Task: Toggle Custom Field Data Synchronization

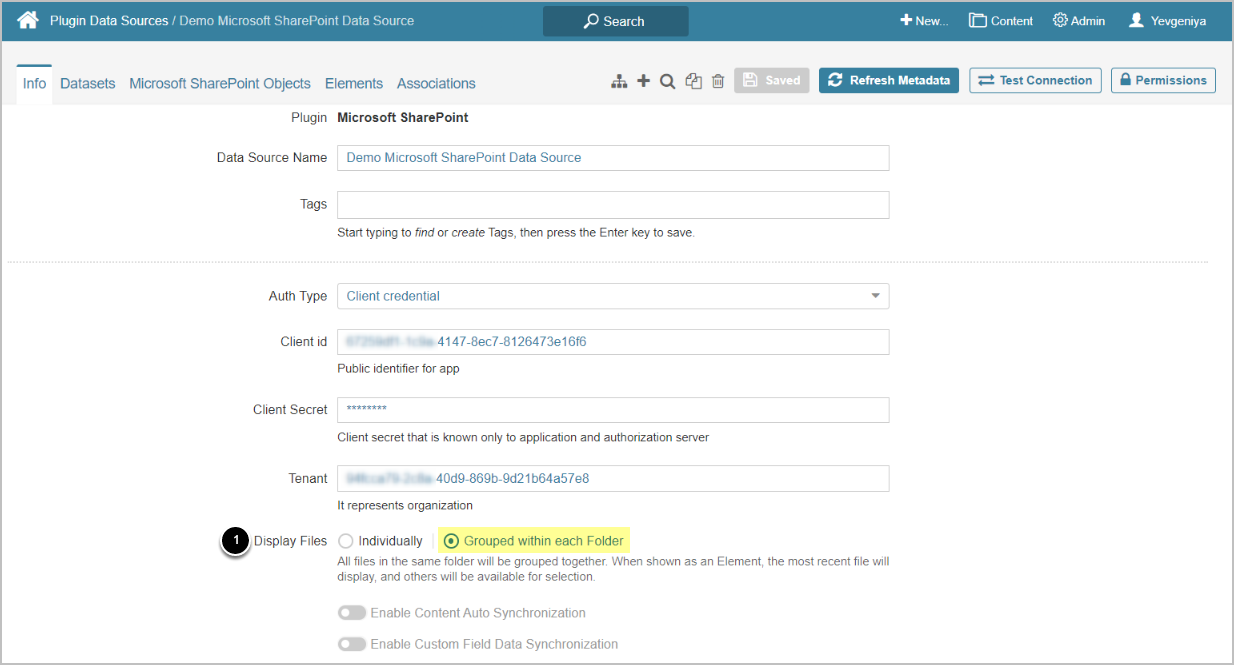Action: (x=352, y=644)
